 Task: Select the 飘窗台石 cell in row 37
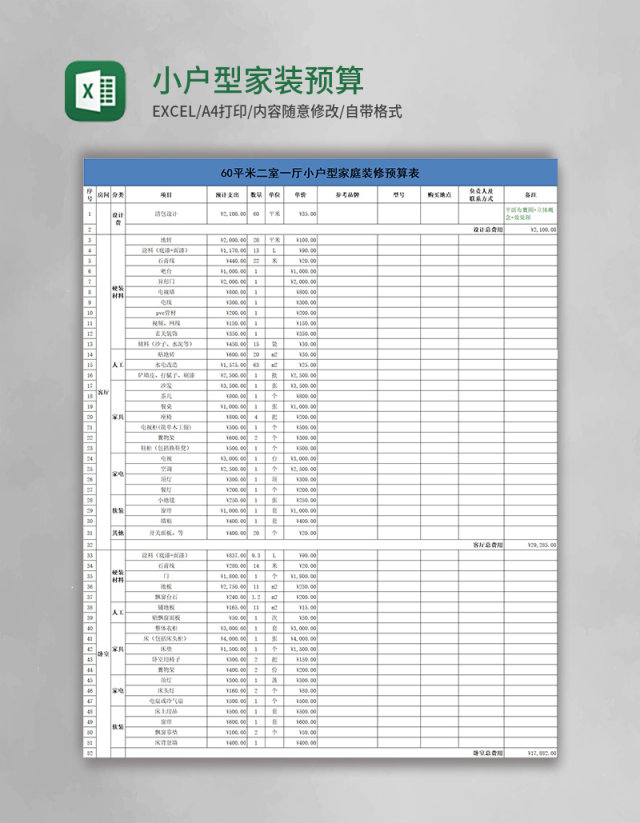coord(166,597)
